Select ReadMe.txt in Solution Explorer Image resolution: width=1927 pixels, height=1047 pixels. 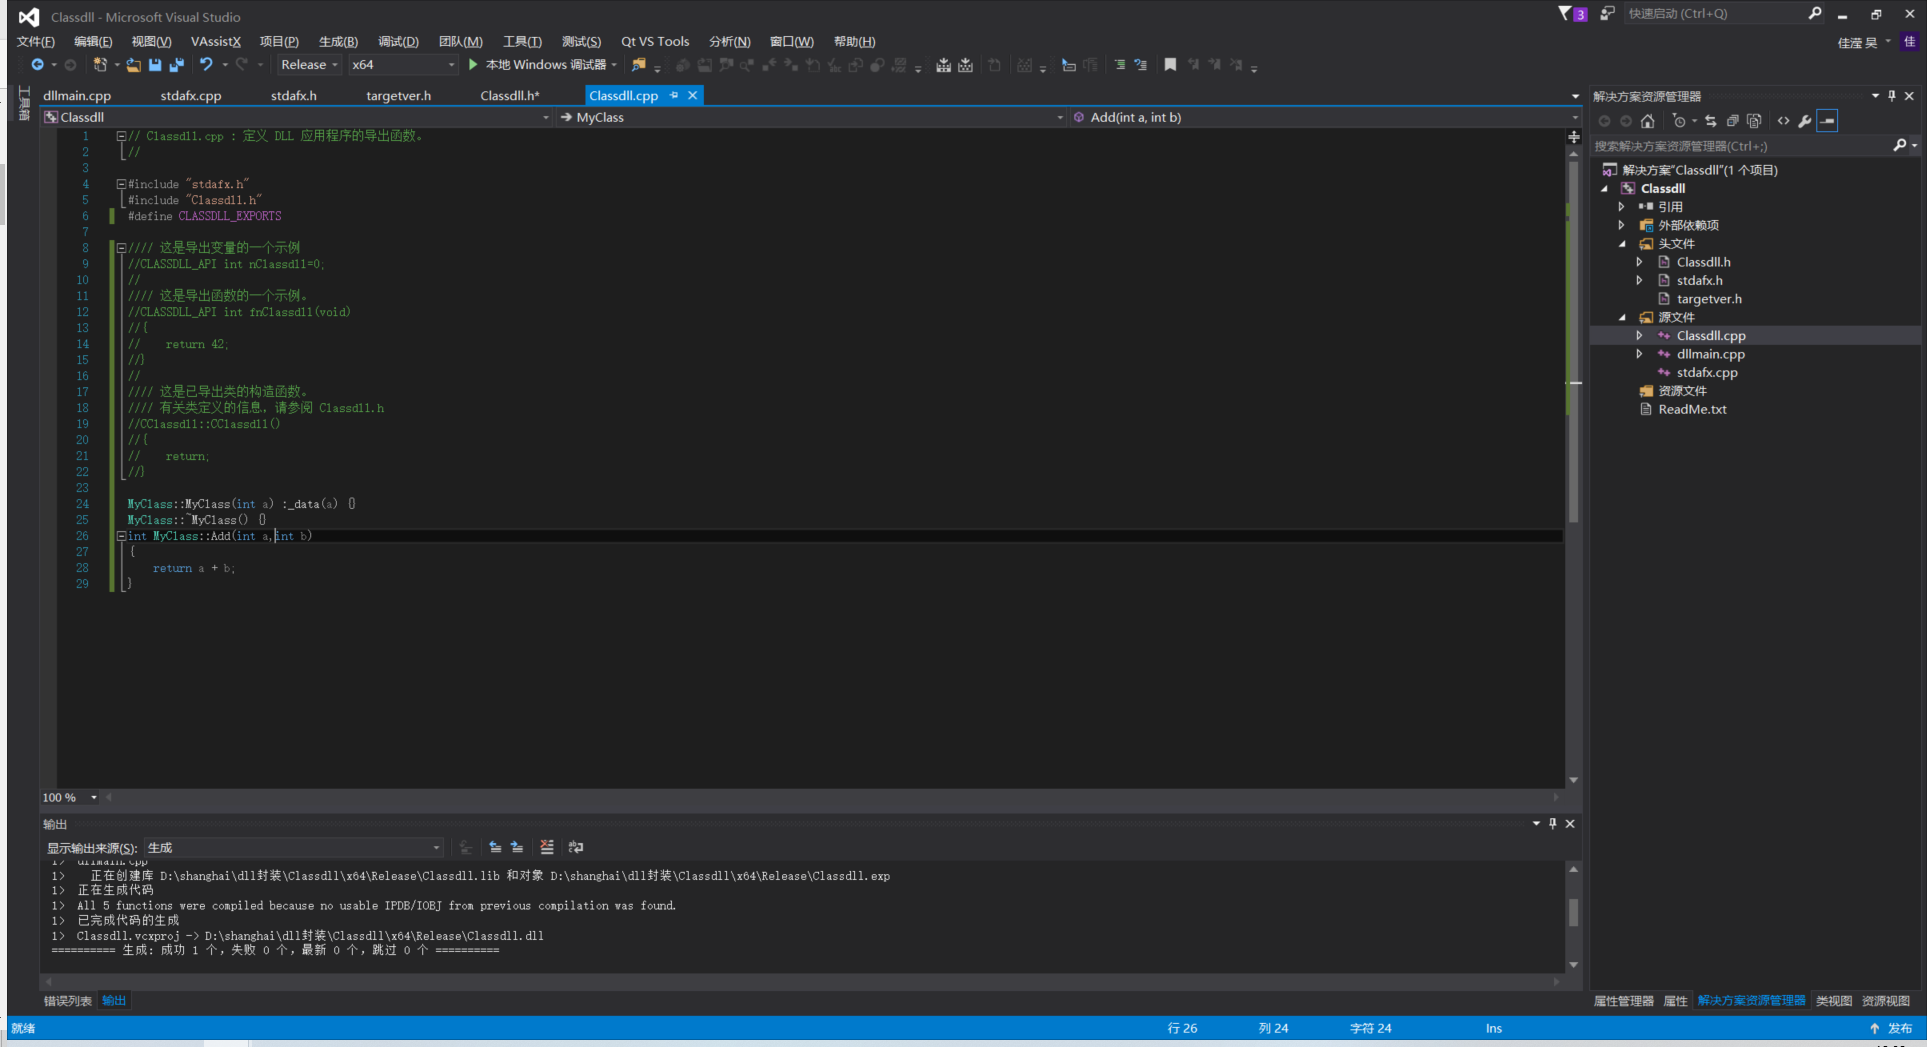tap(1692, 410)
